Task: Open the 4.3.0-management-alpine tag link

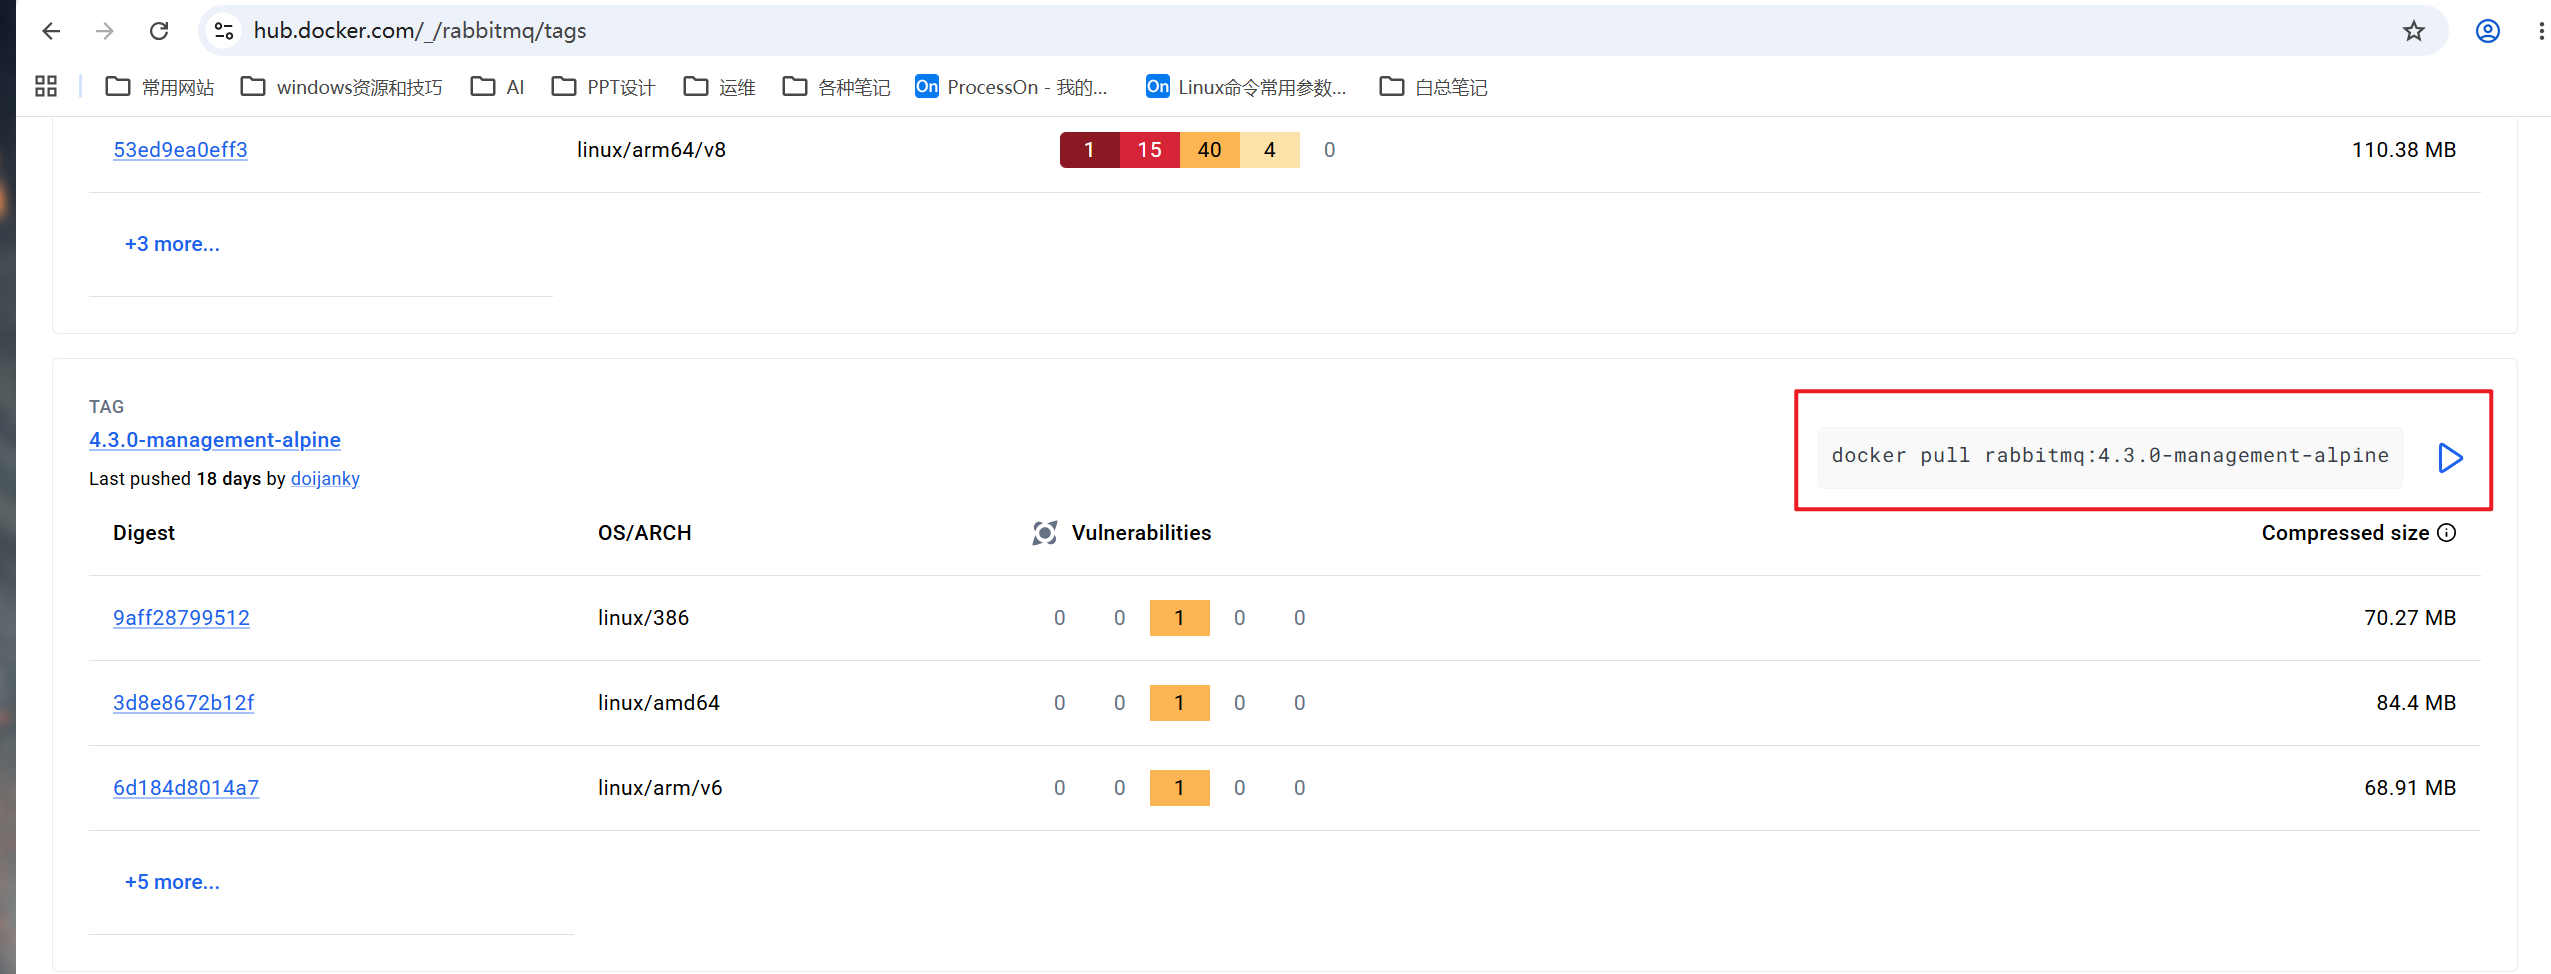Action: pos(215,440)
